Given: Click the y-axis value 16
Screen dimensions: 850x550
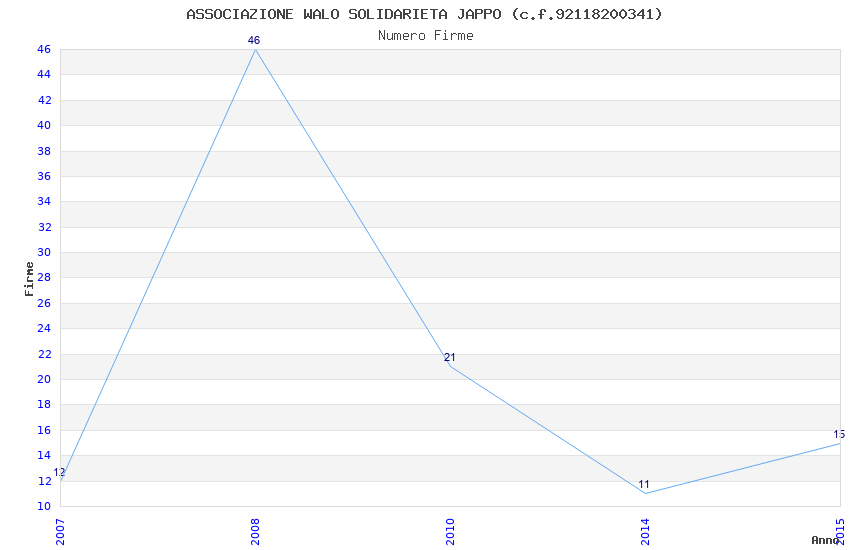Looking at the screenshot, I should tap(44, 430).
